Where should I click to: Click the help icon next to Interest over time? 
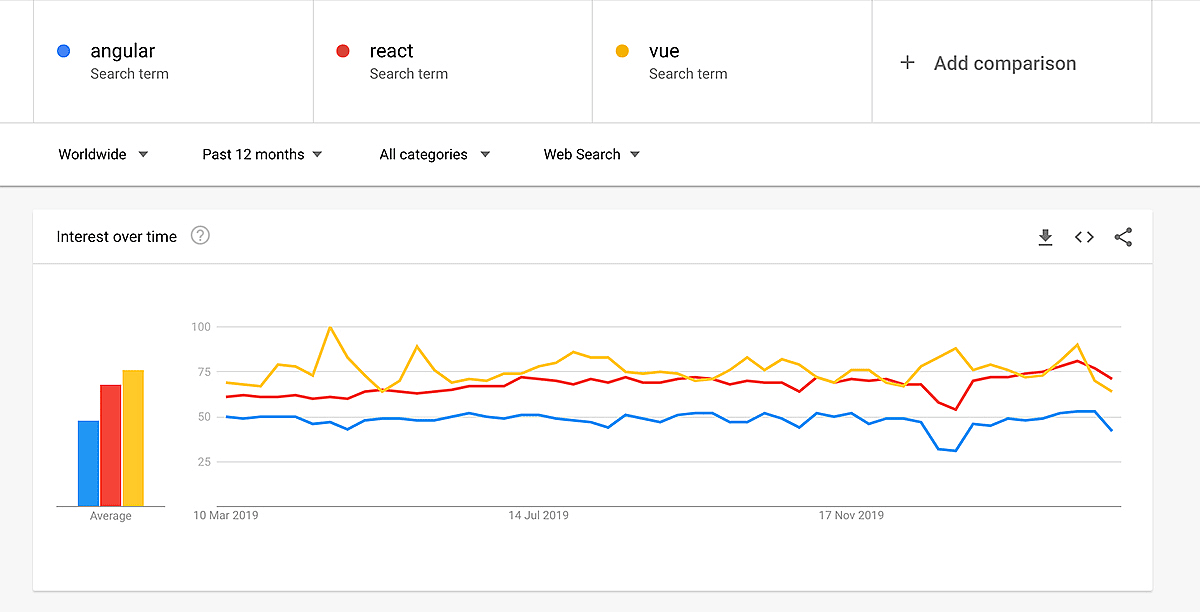pyautogui.click(x=200, y=235)
